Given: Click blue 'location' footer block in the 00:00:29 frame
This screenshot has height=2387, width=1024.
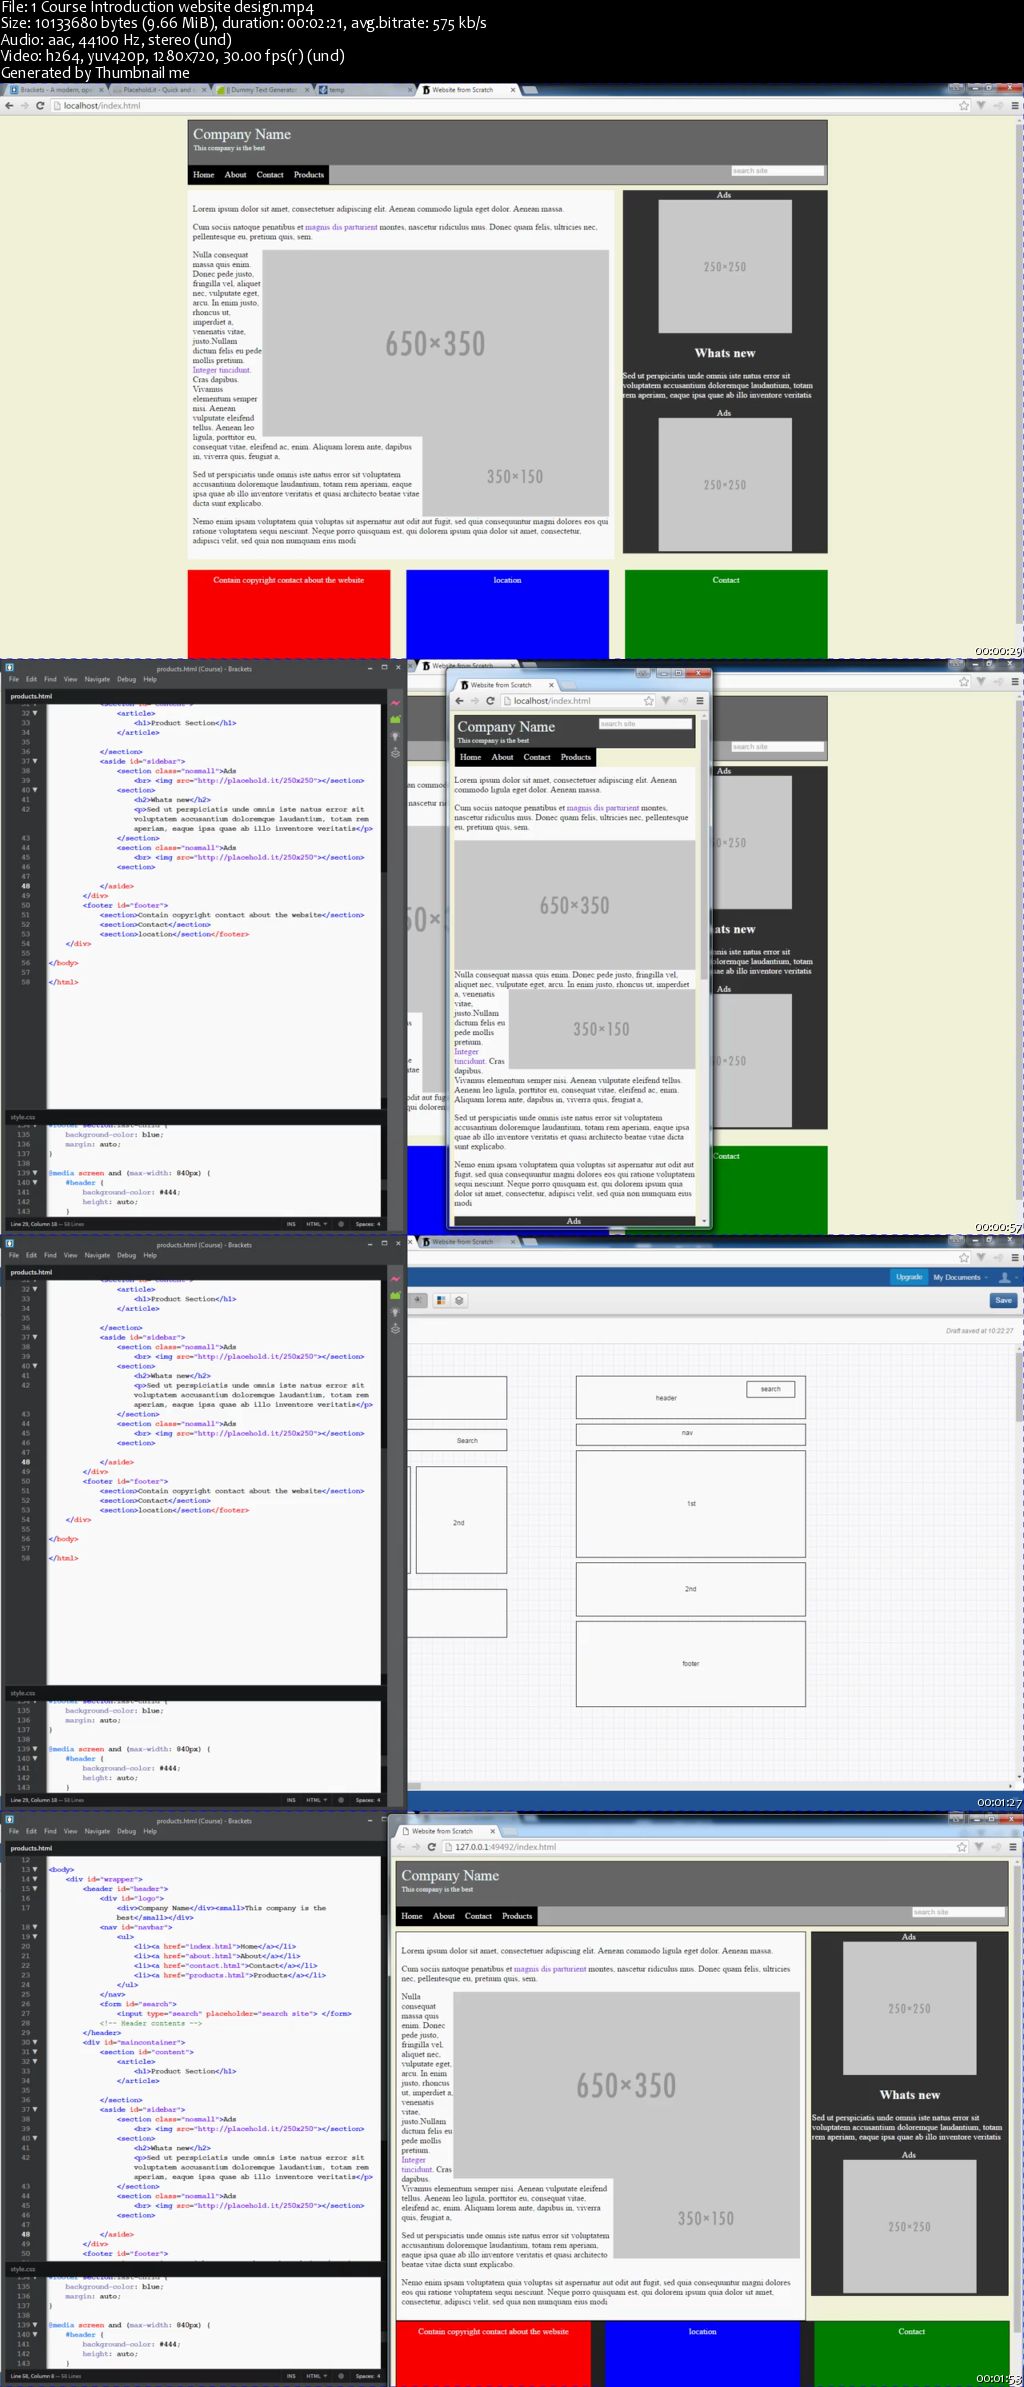Looking at the screenshot, I should tap(507, 614).
